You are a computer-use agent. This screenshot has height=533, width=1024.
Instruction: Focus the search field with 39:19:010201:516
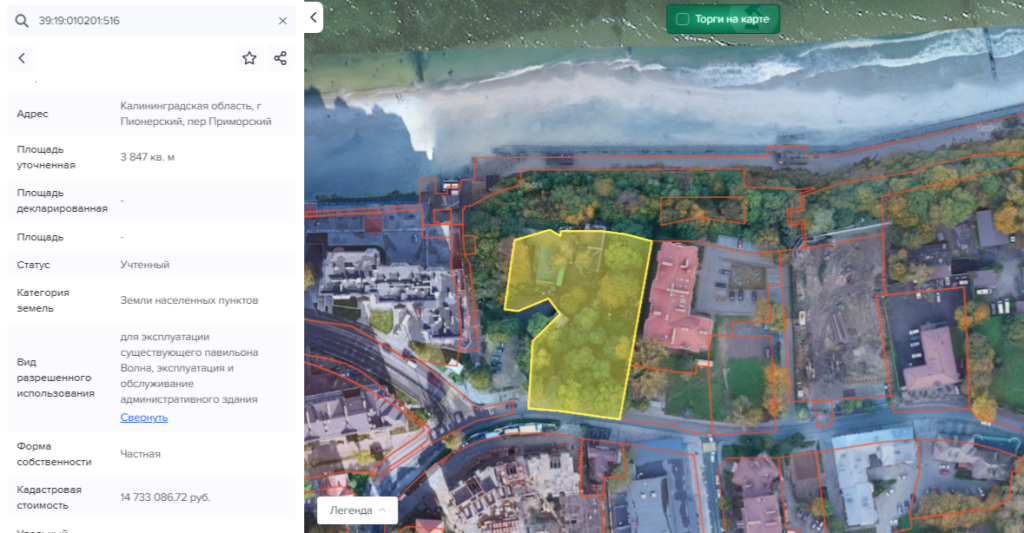(150, 20)
